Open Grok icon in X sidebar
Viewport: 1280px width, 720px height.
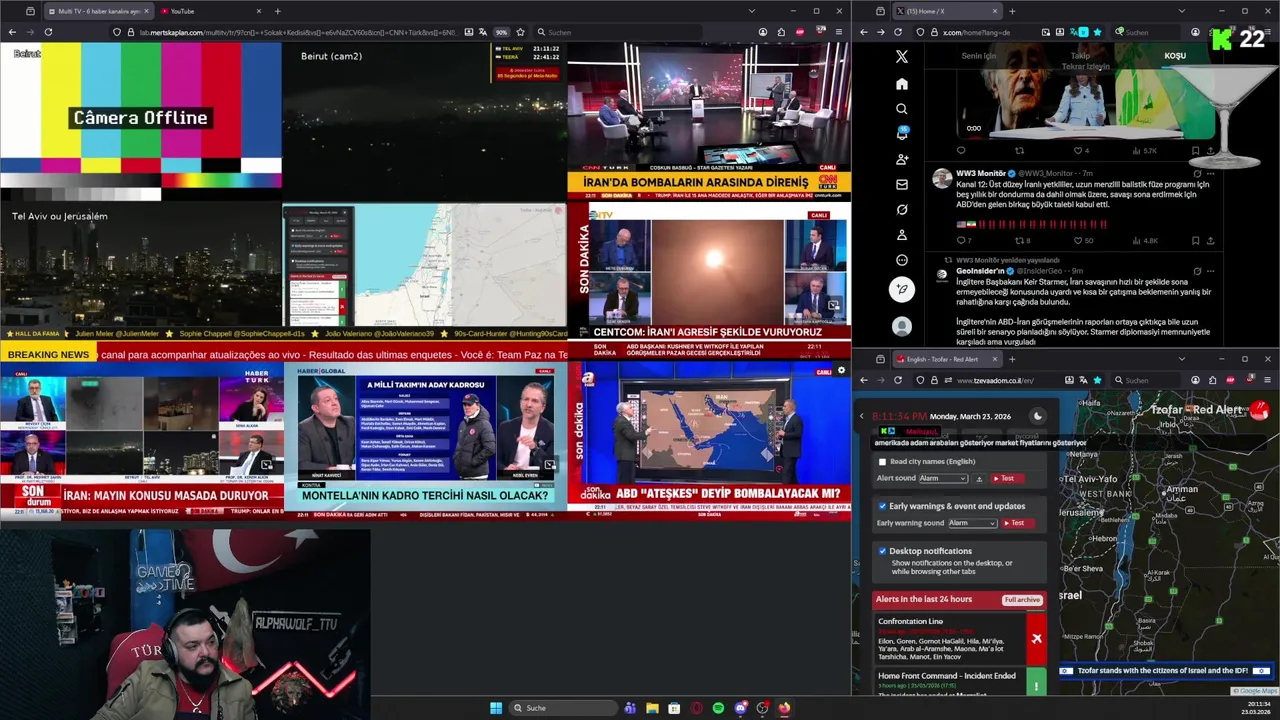point(902,210)
